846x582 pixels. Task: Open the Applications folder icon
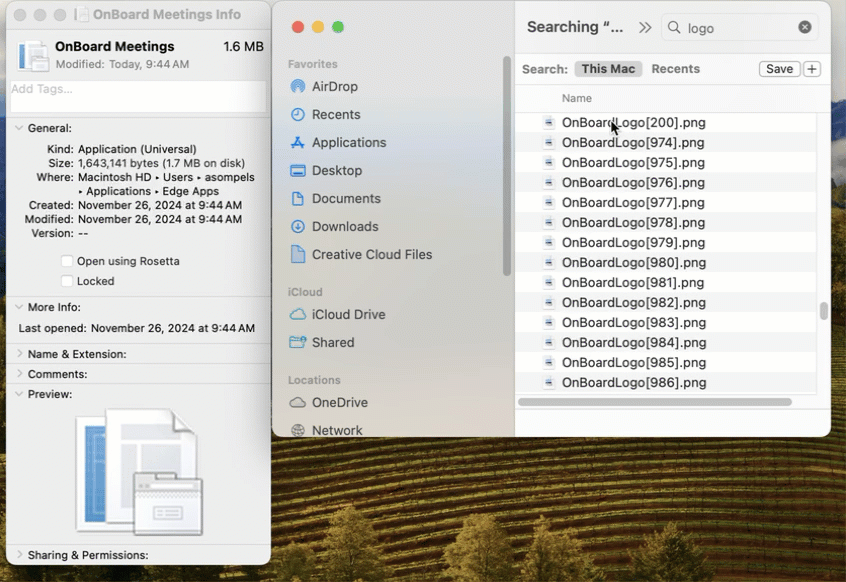[x=297, y=143]
